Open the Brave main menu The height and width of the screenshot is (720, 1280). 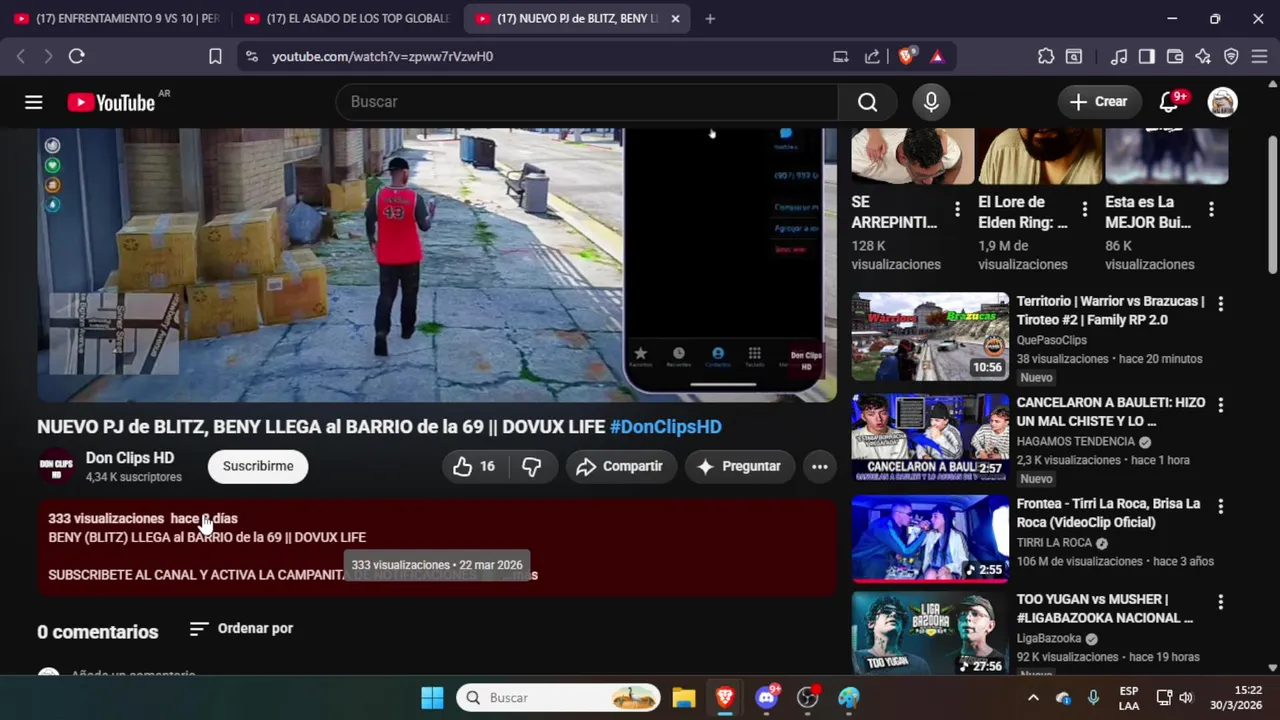1259,57
